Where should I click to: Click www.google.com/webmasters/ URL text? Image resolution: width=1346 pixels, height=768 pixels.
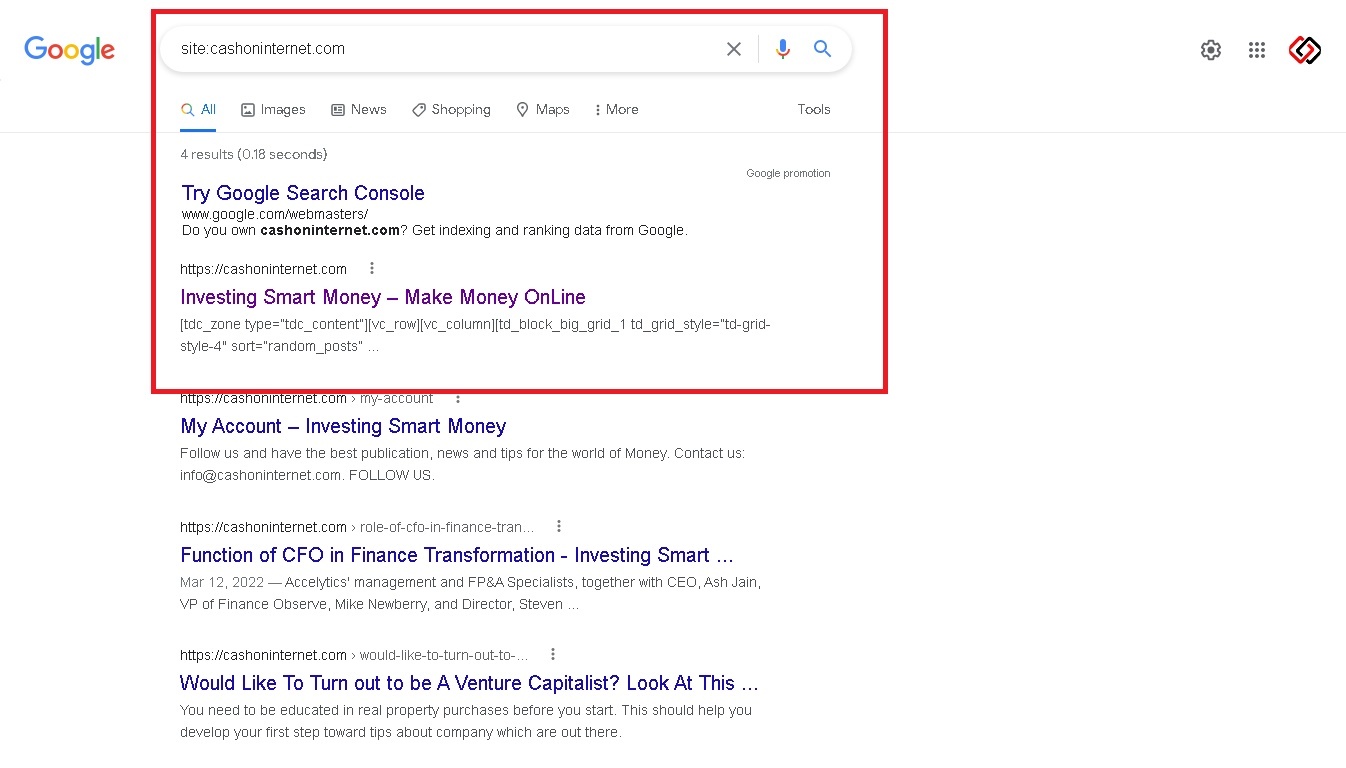pyautogui.click(x=275, y=214)
